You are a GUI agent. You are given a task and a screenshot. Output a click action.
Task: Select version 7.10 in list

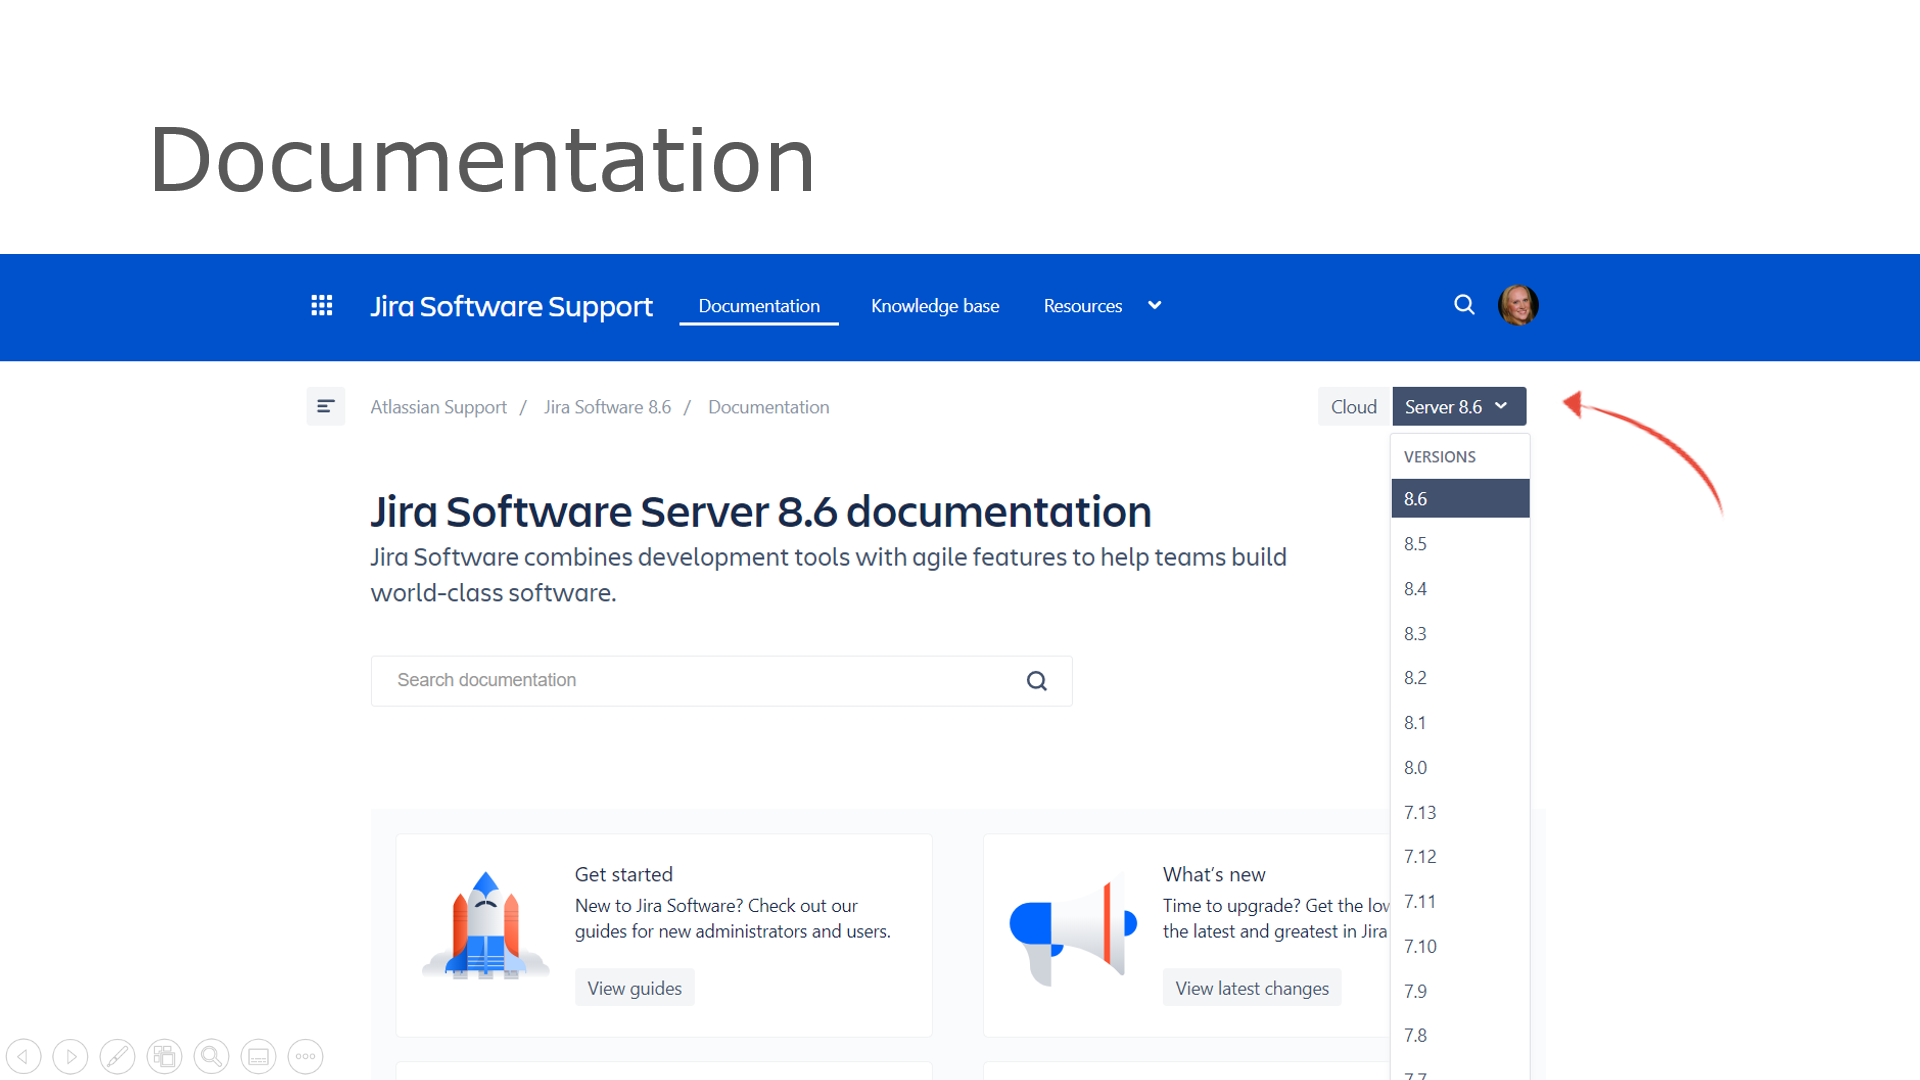1460,946
